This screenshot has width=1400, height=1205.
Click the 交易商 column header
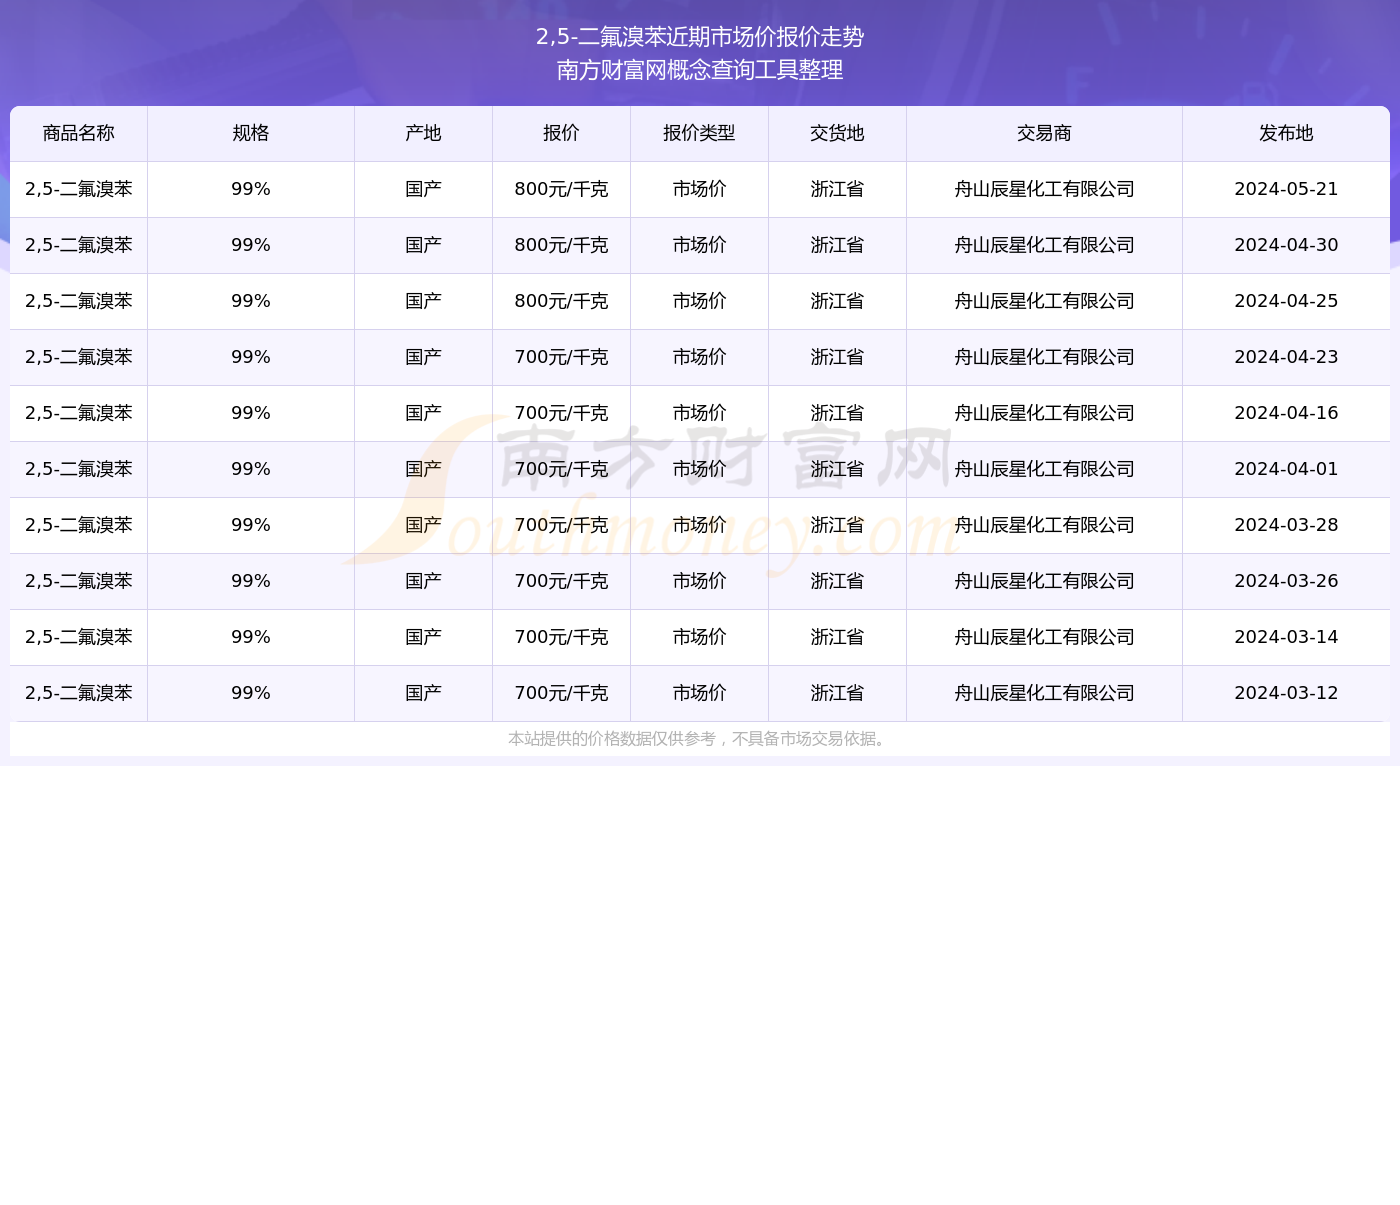coord(1044,134)
